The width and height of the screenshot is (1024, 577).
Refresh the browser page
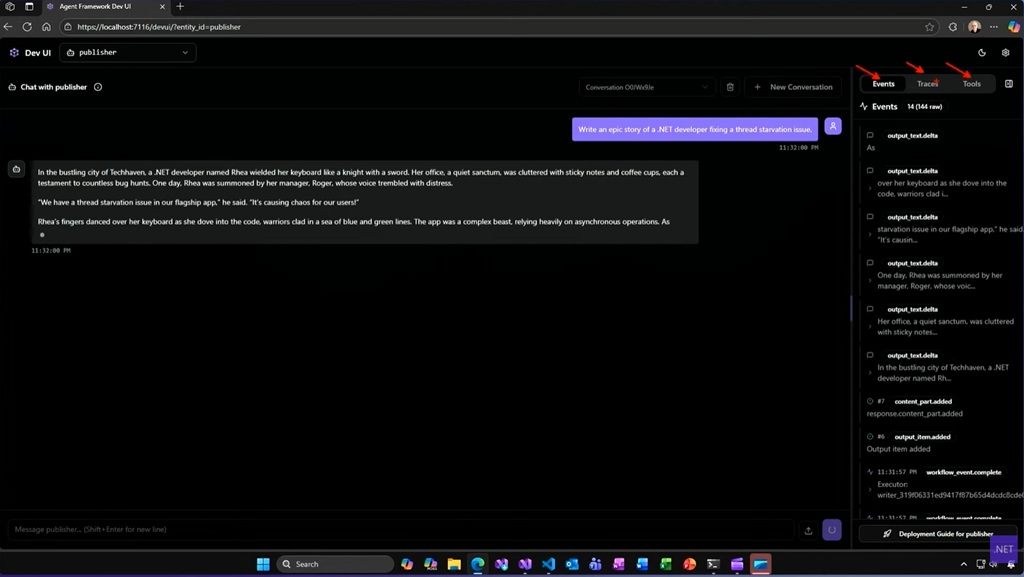27,27
